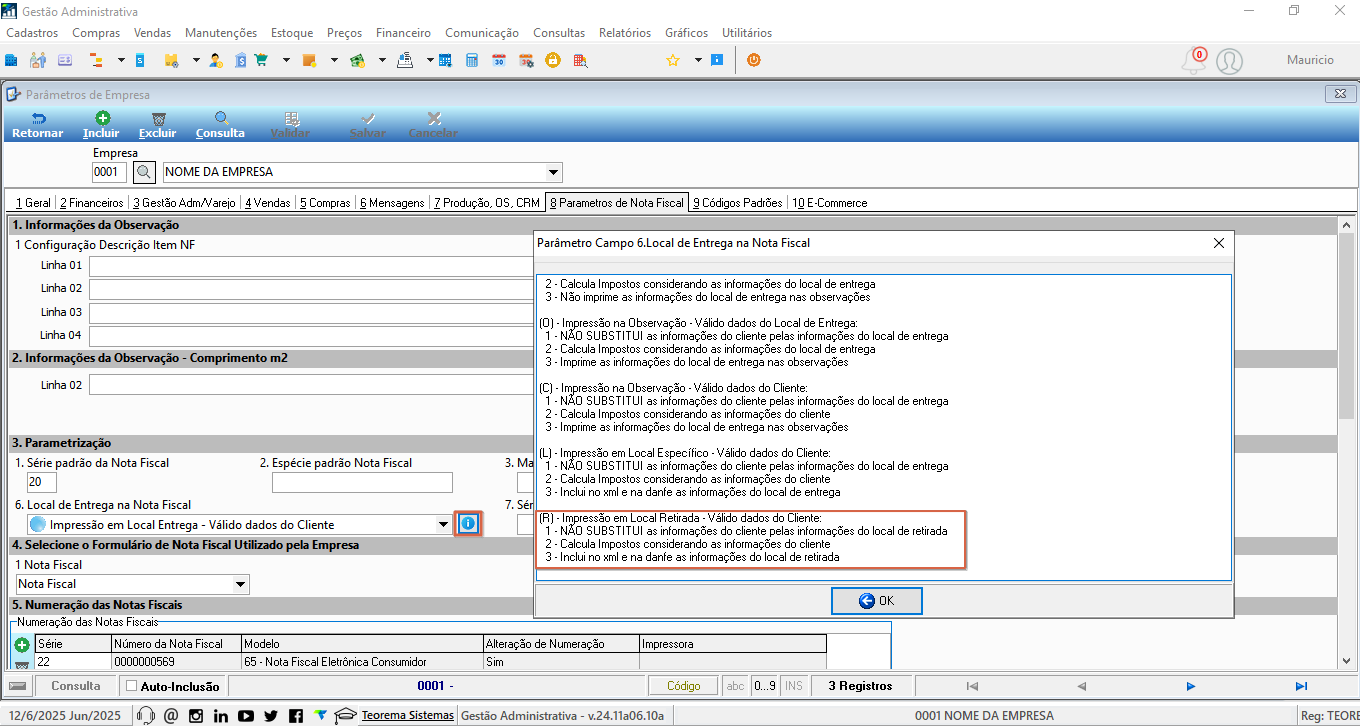Click the Série padrão da Nota Fiscal field
1360x726 pixels.
[27, 483]
